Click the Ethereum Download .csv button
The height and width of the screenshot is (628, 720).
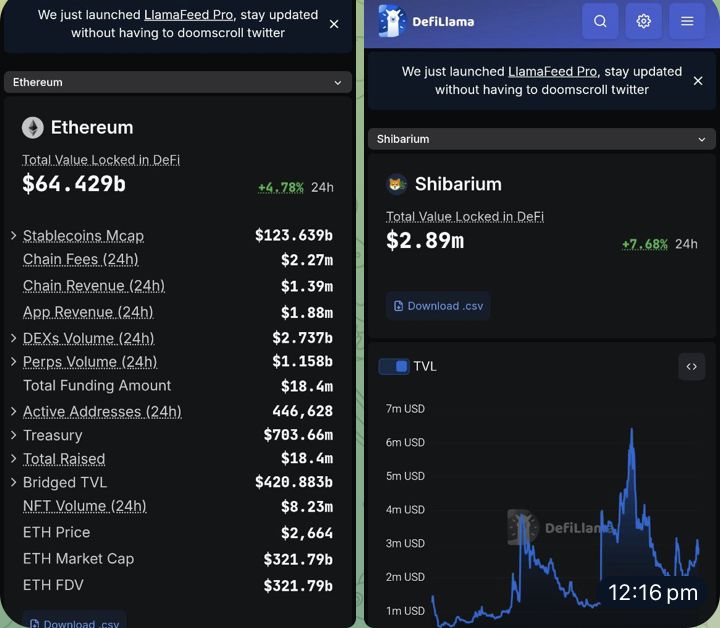point(74,622)
